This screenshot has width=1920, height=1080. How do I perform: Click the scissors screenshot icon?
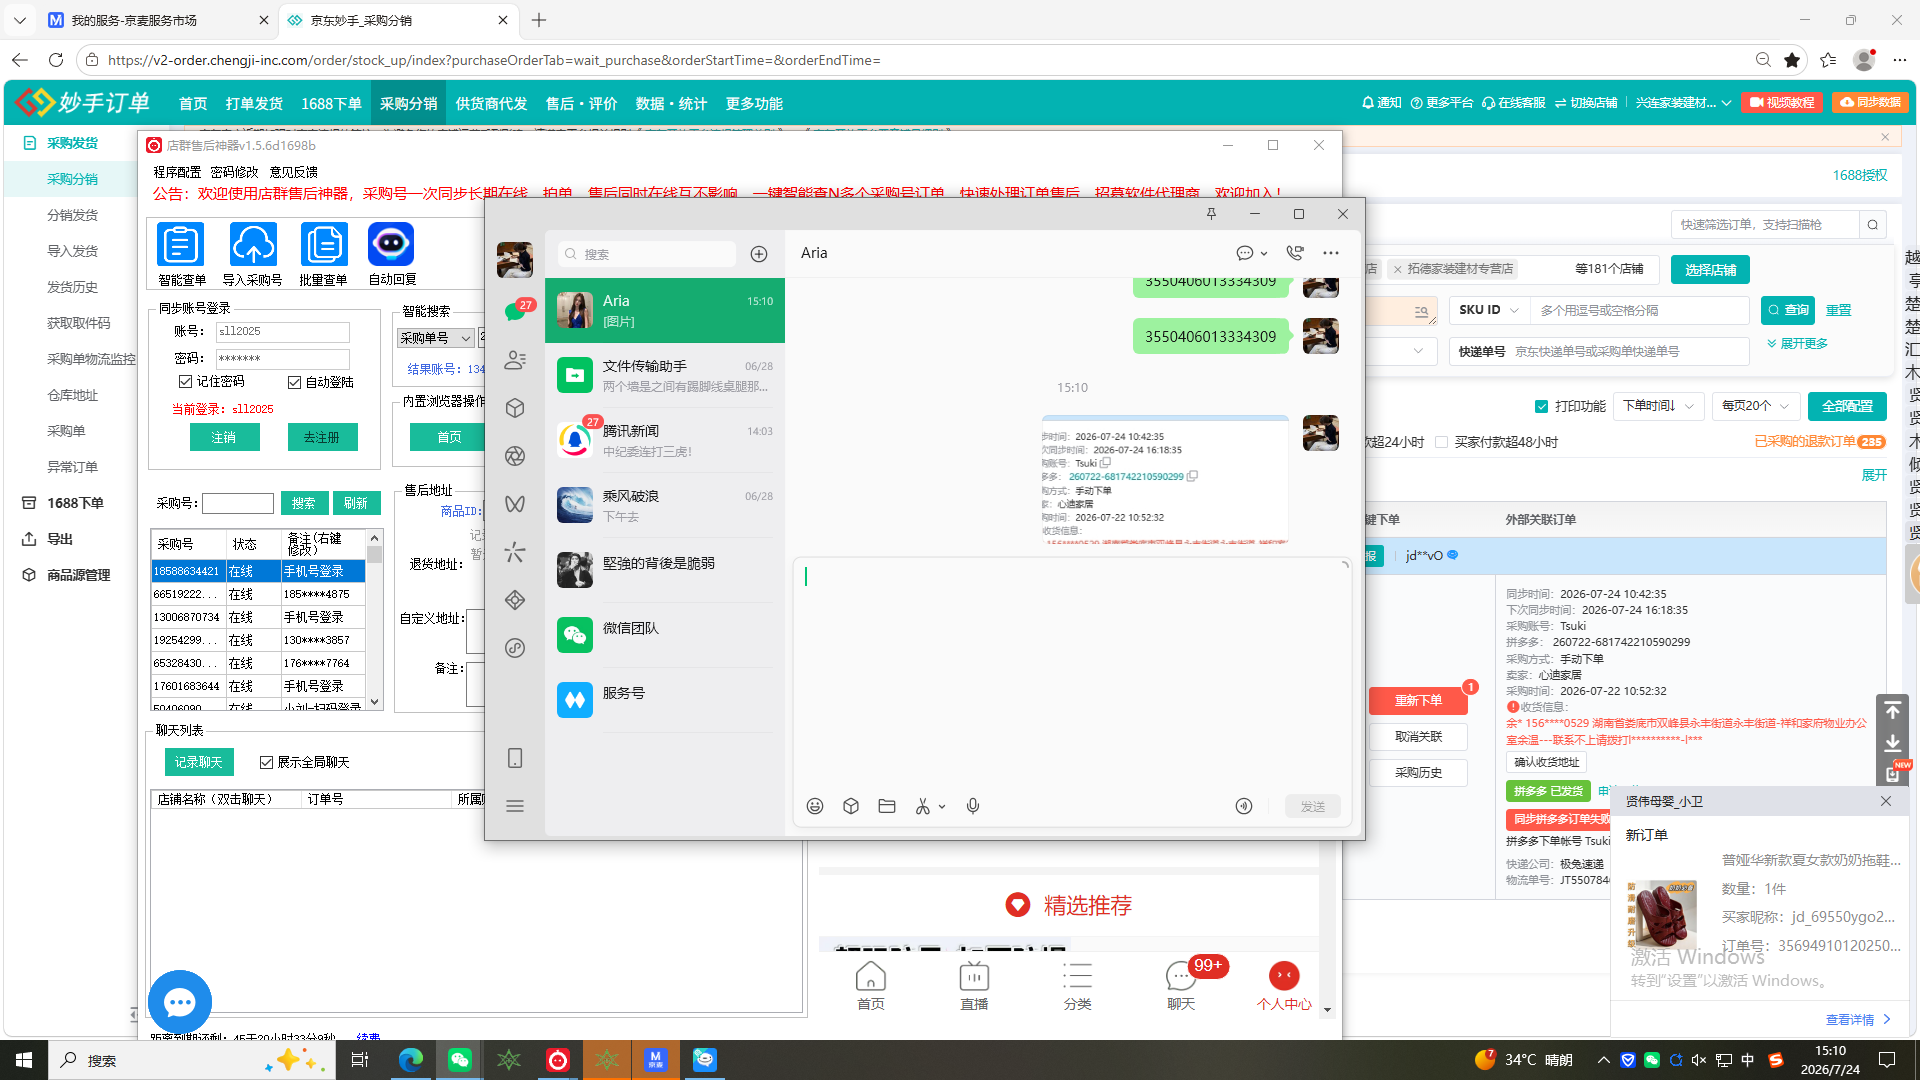923,806
